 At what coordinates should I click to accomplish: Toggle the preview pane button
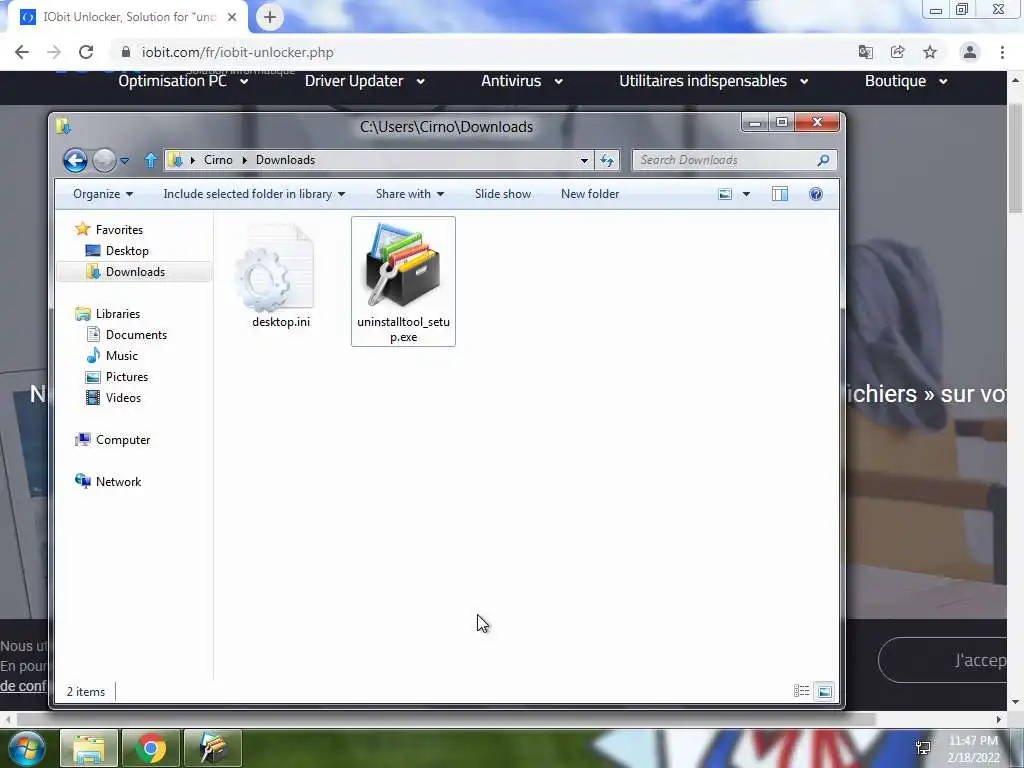pyautogui.click(x=780, y=194)
